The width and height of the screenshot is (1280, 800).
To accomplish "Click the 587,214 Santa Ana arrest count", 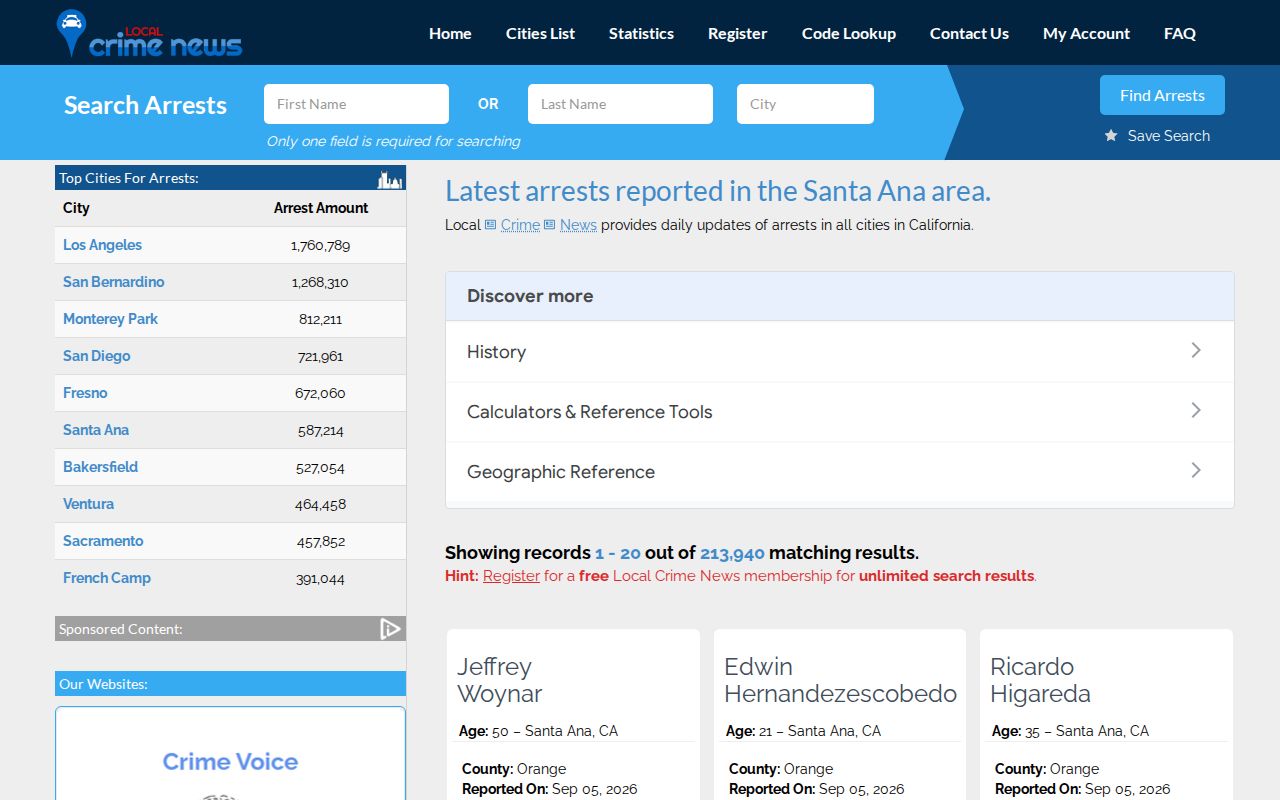I will pyautogui.click(x=320, y=430).
